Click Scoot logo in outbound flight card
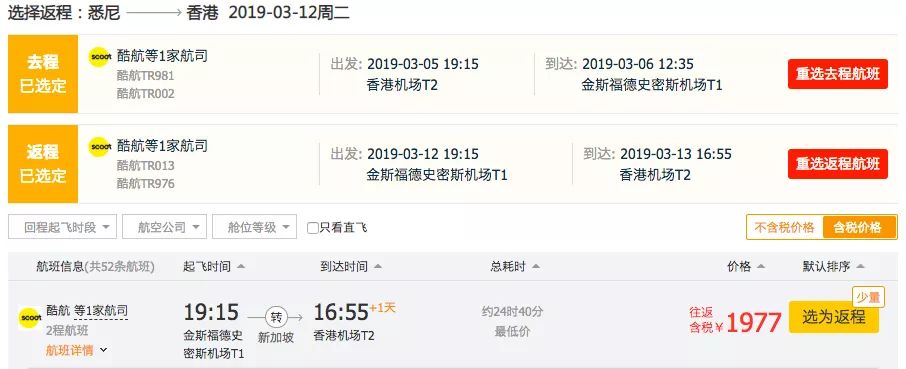This screenshot has width=906, height=369. point(100,57)
